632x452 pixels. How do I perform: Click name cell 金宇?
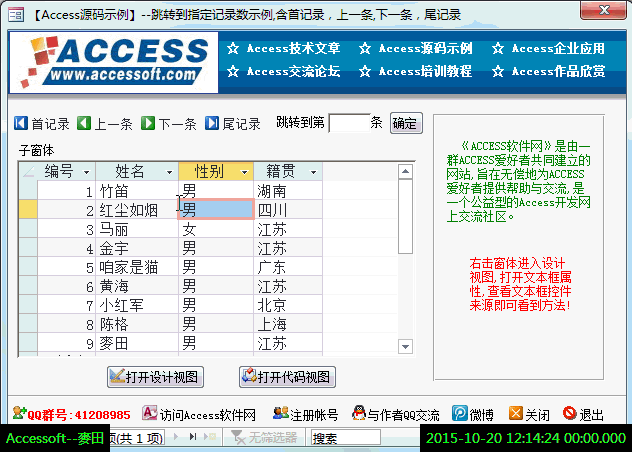(x=137, y=248)
